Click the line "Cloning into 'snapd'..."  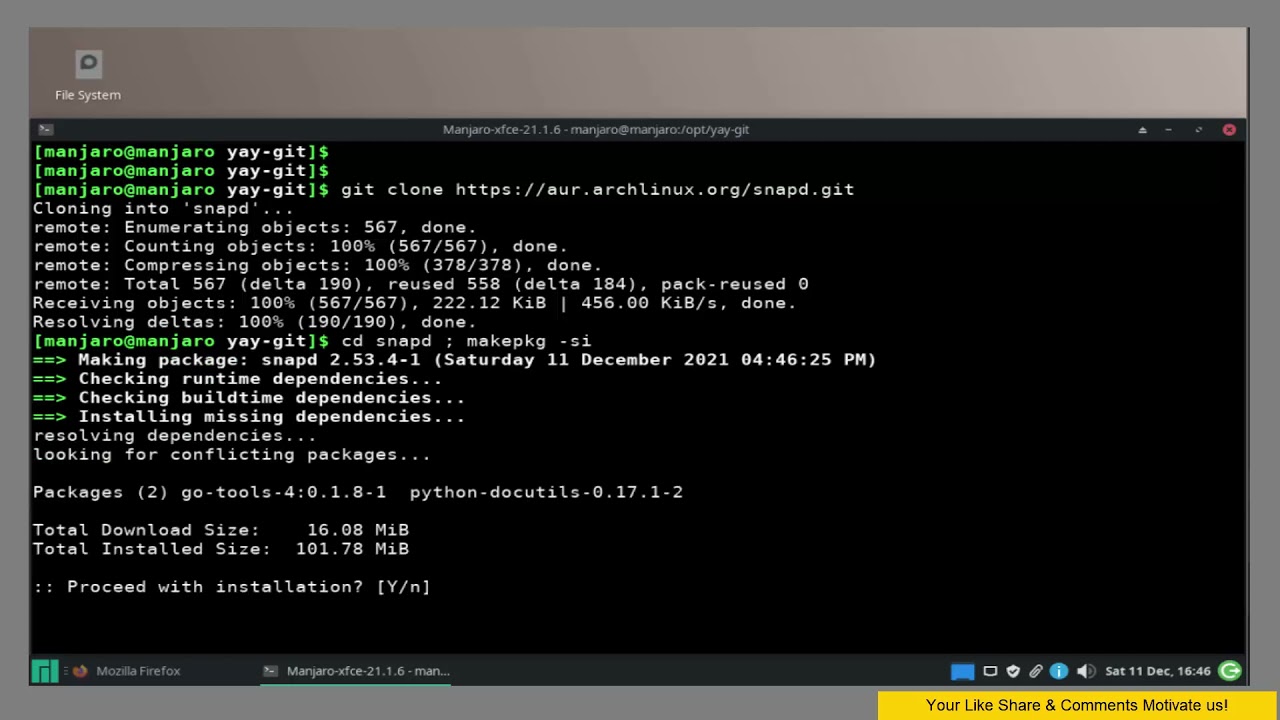tap(164, 208)
